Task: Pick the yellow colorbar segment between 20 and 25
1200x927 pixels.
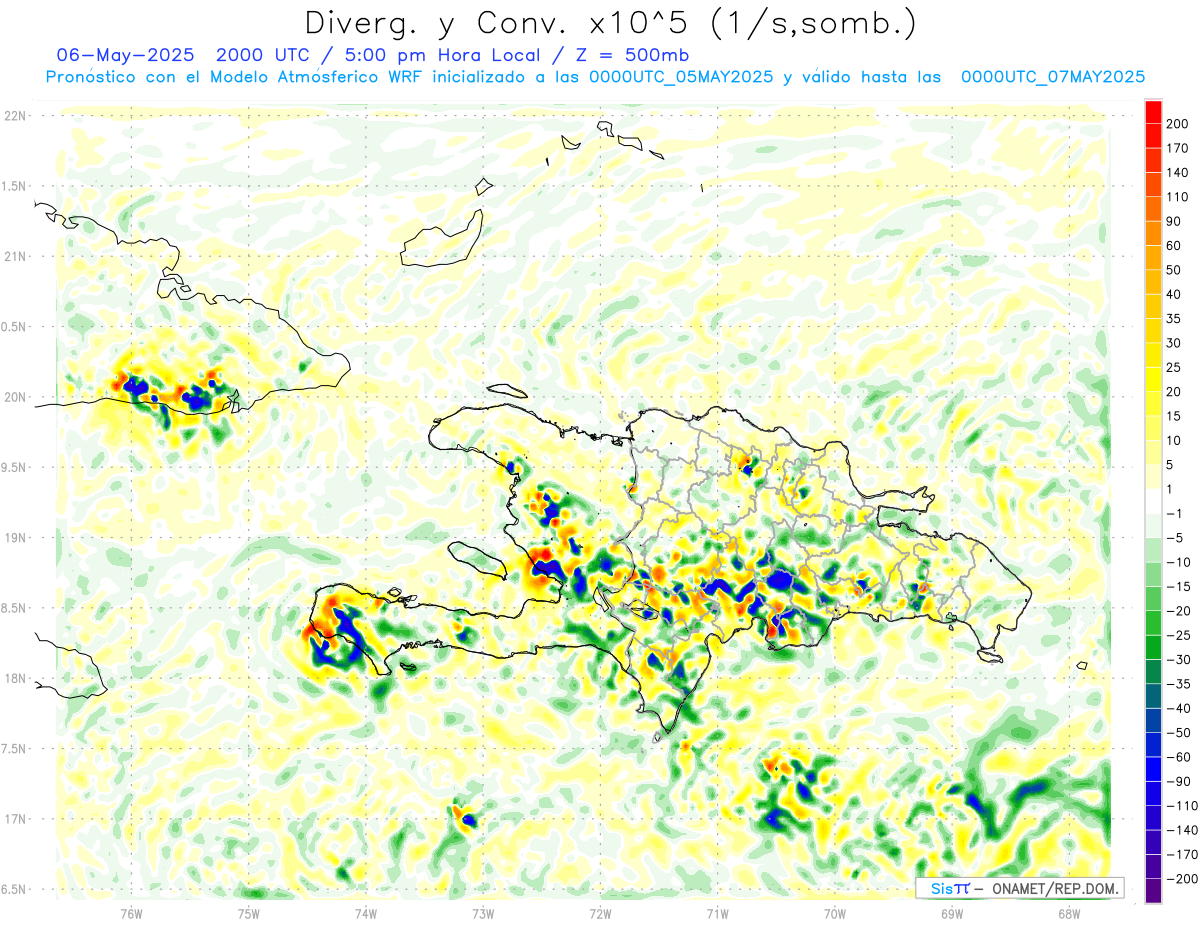Action: [1153, 380]
